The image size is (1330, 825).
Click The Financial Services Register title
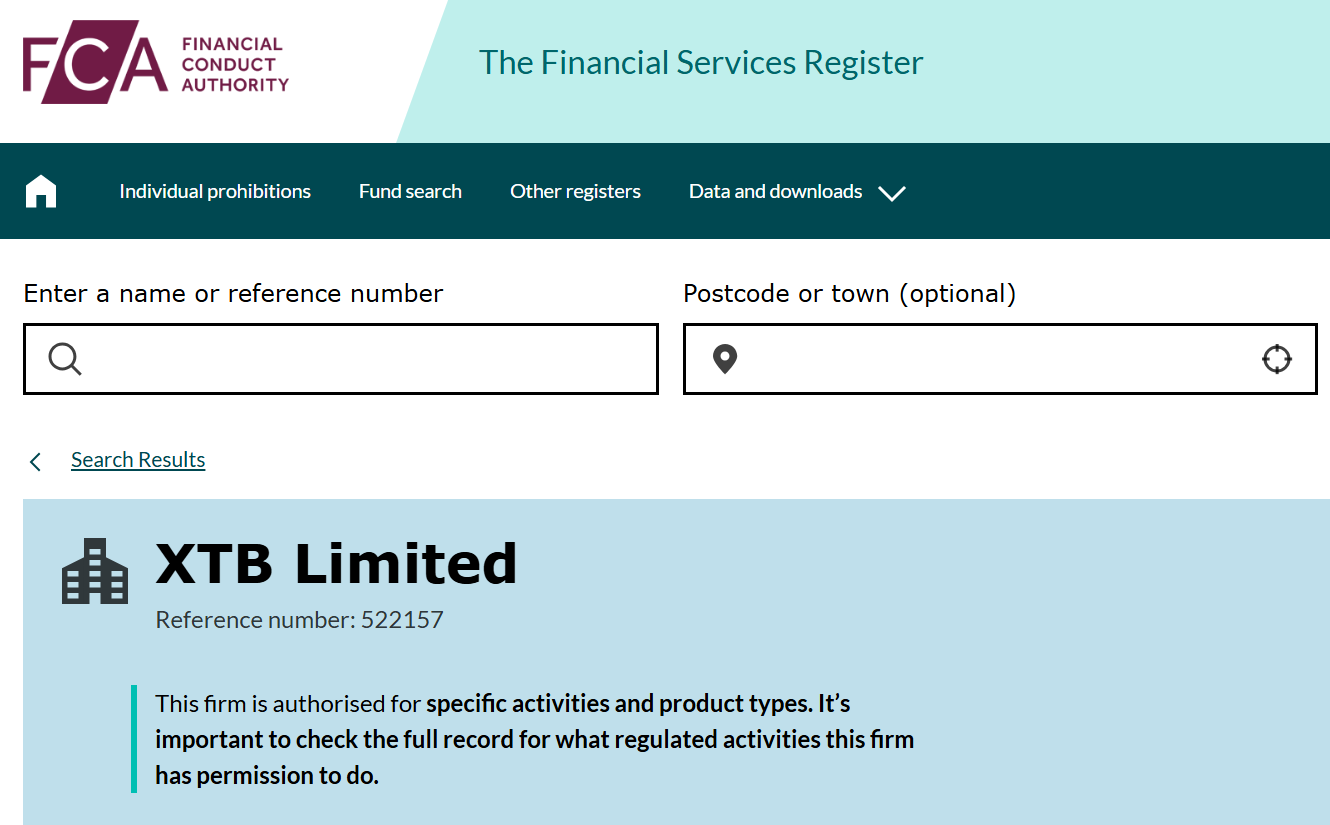pos(701,63)
